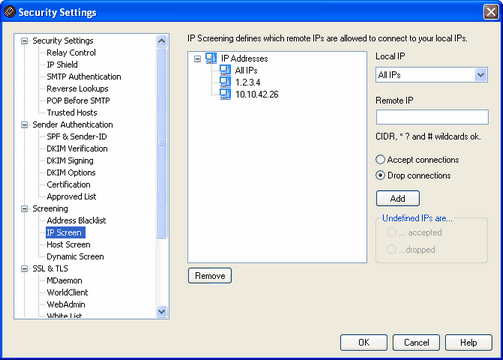Viewport: 503px width, 360px height.
Task: Select the IP Addresses root label
Action: pyautogui.click(x=244, y=58)
